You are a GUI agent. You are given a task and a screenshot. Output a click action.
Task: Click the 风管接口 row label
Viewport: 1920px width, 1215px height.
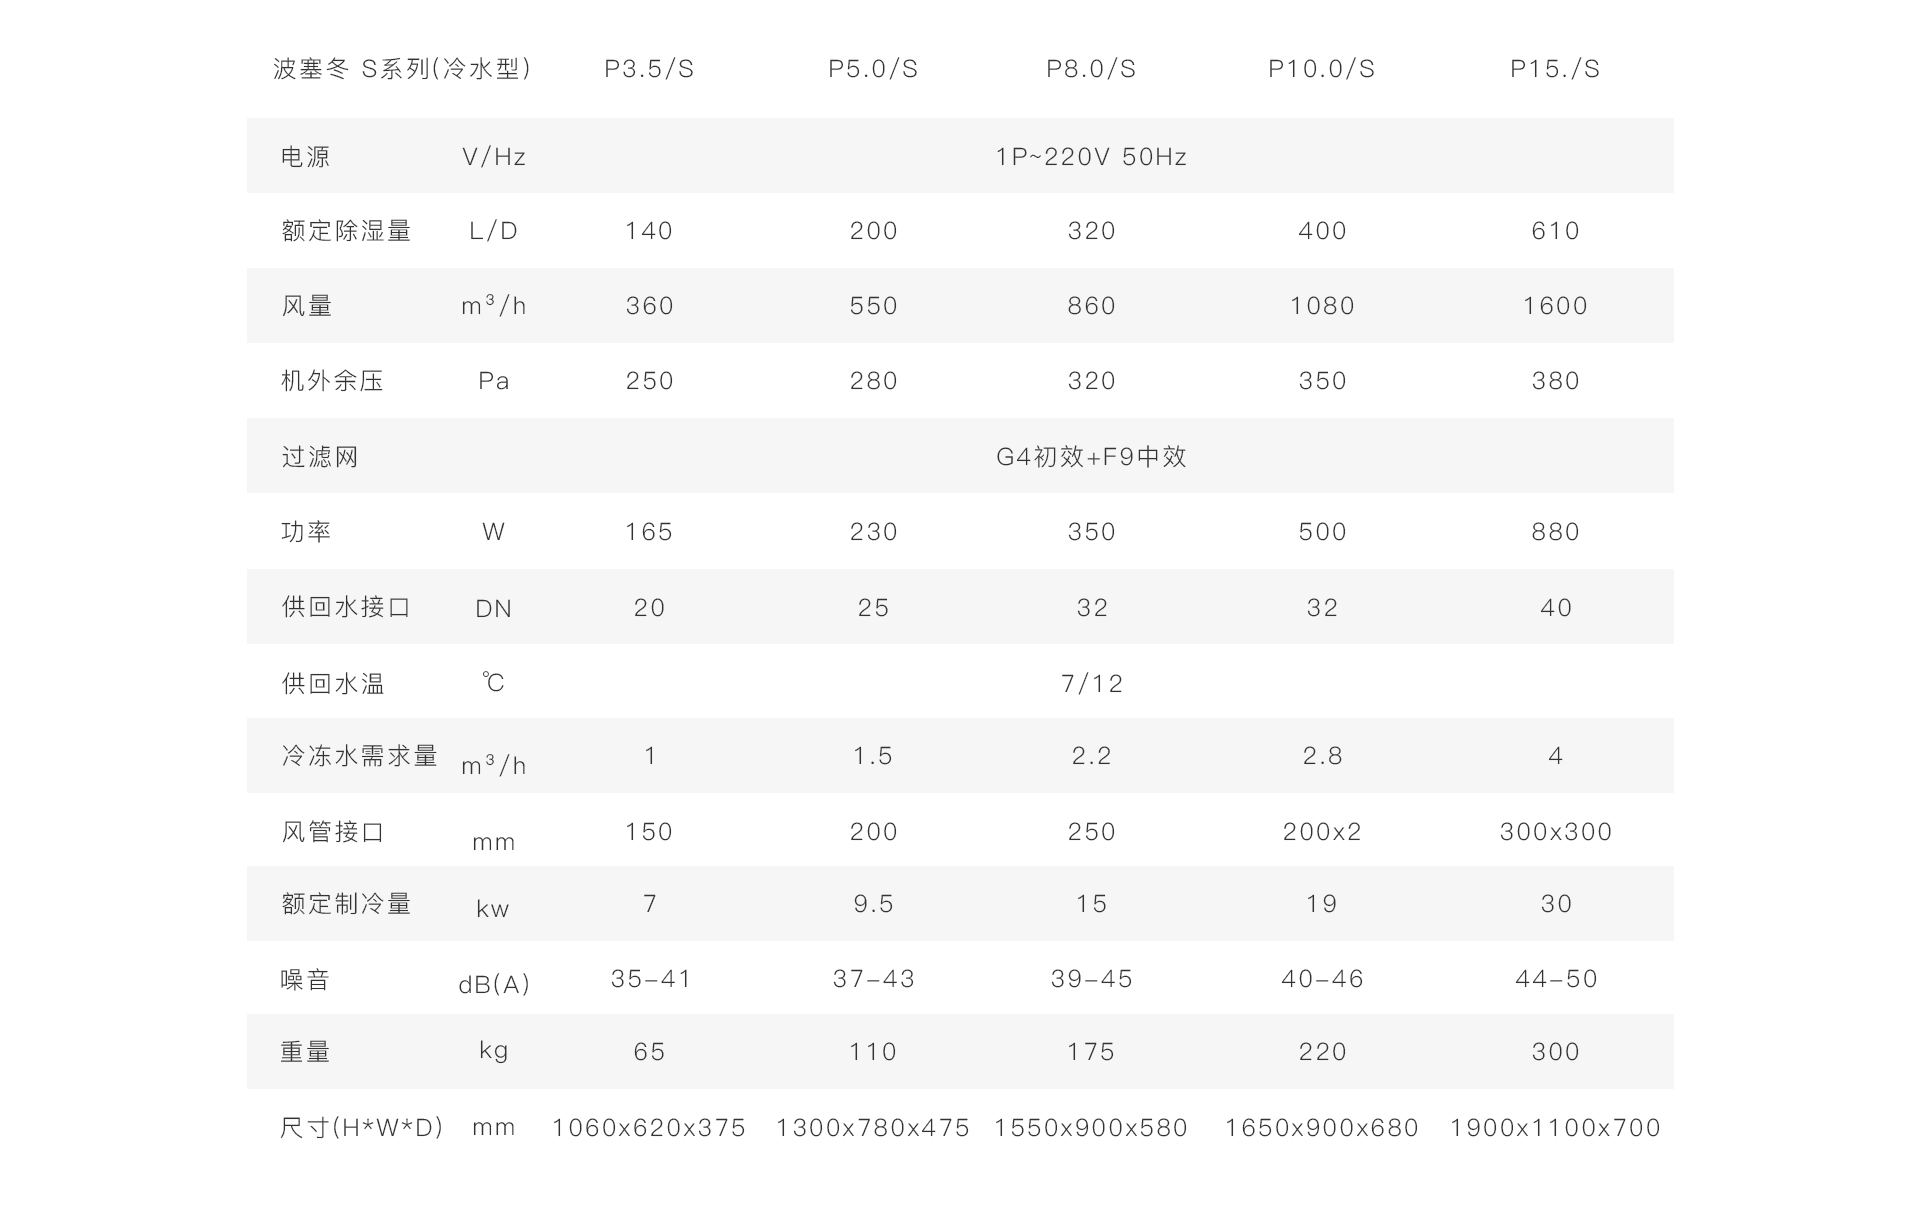[333, 832]
